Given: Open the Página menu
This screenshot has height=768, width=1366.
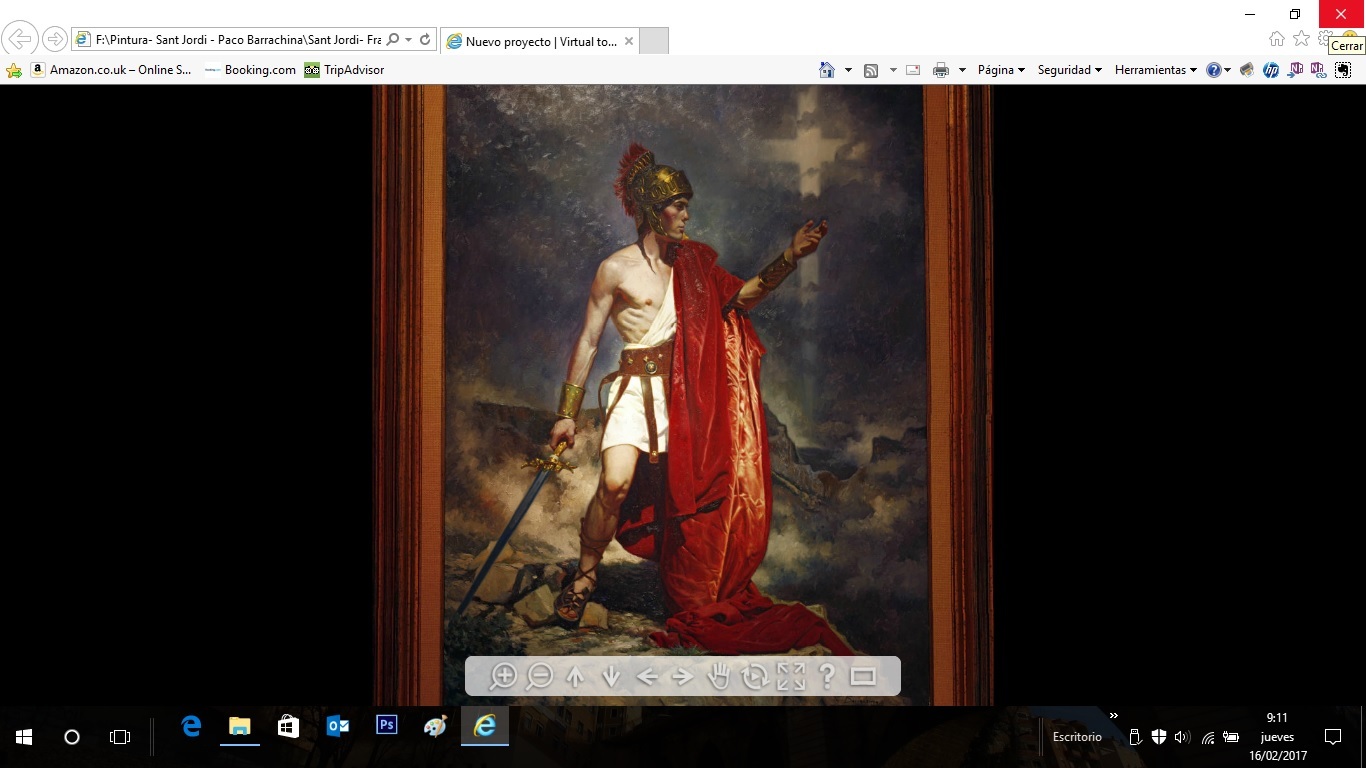Looking at the screenshot, I should pos(1002,70).
